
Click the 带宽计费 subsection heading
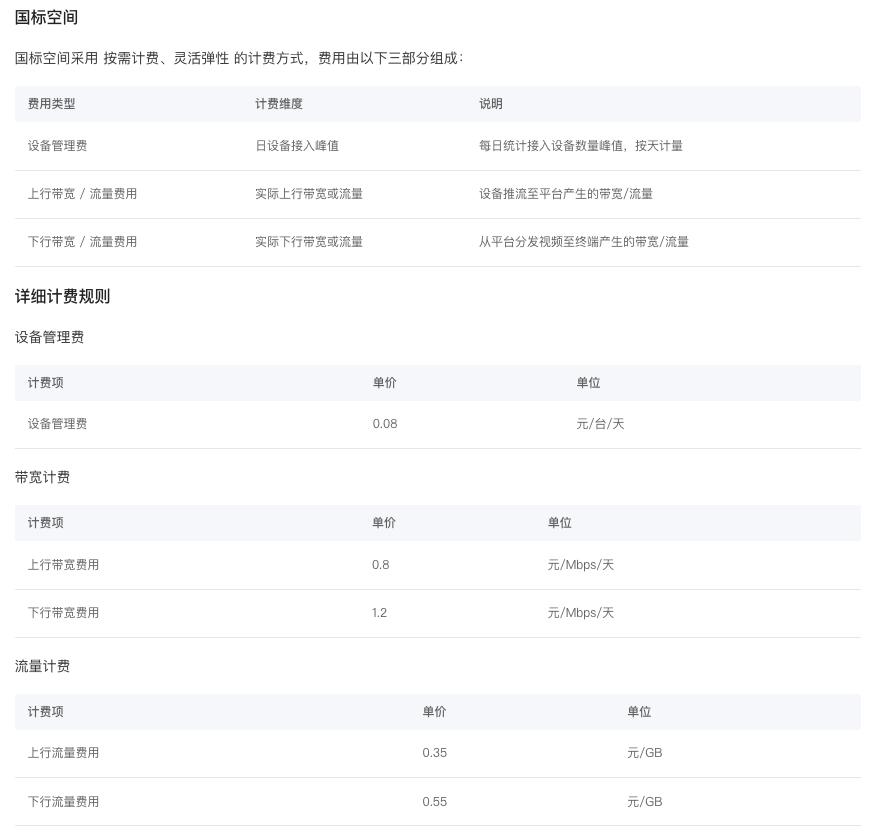point(42,478)
